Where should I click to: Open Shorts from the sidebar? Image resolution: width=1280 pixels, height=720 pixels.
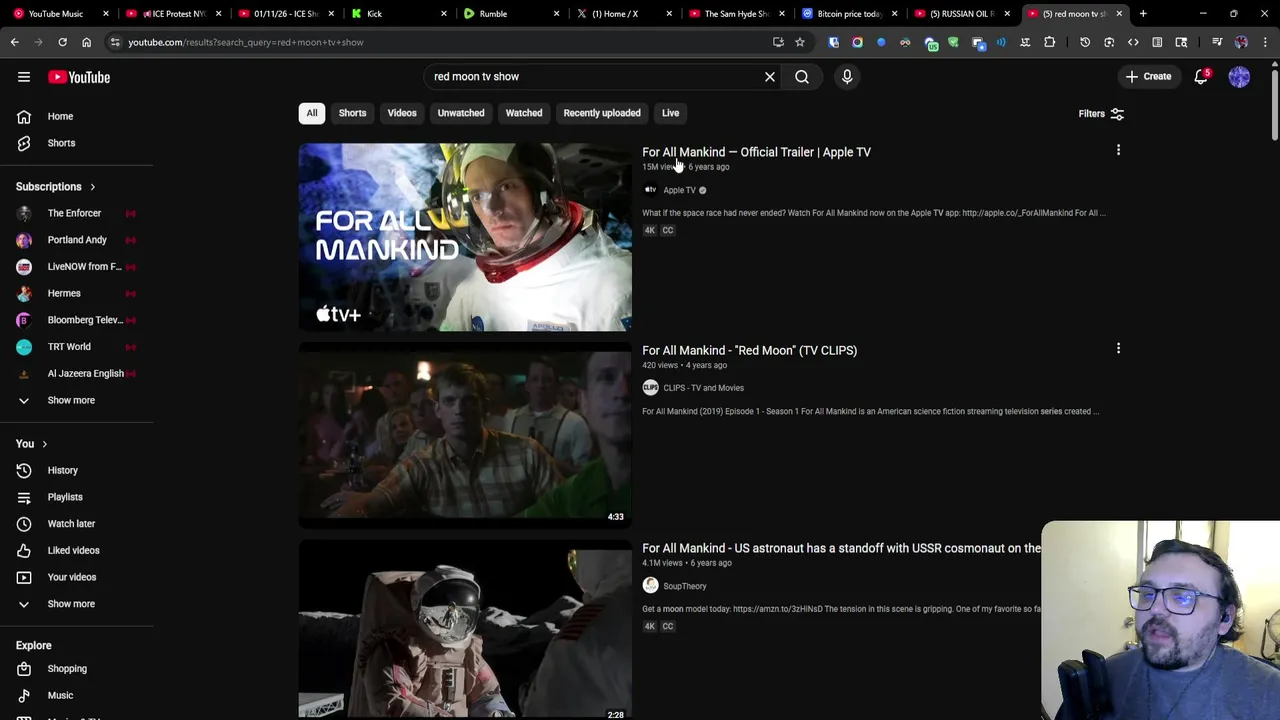pos(61,143)
